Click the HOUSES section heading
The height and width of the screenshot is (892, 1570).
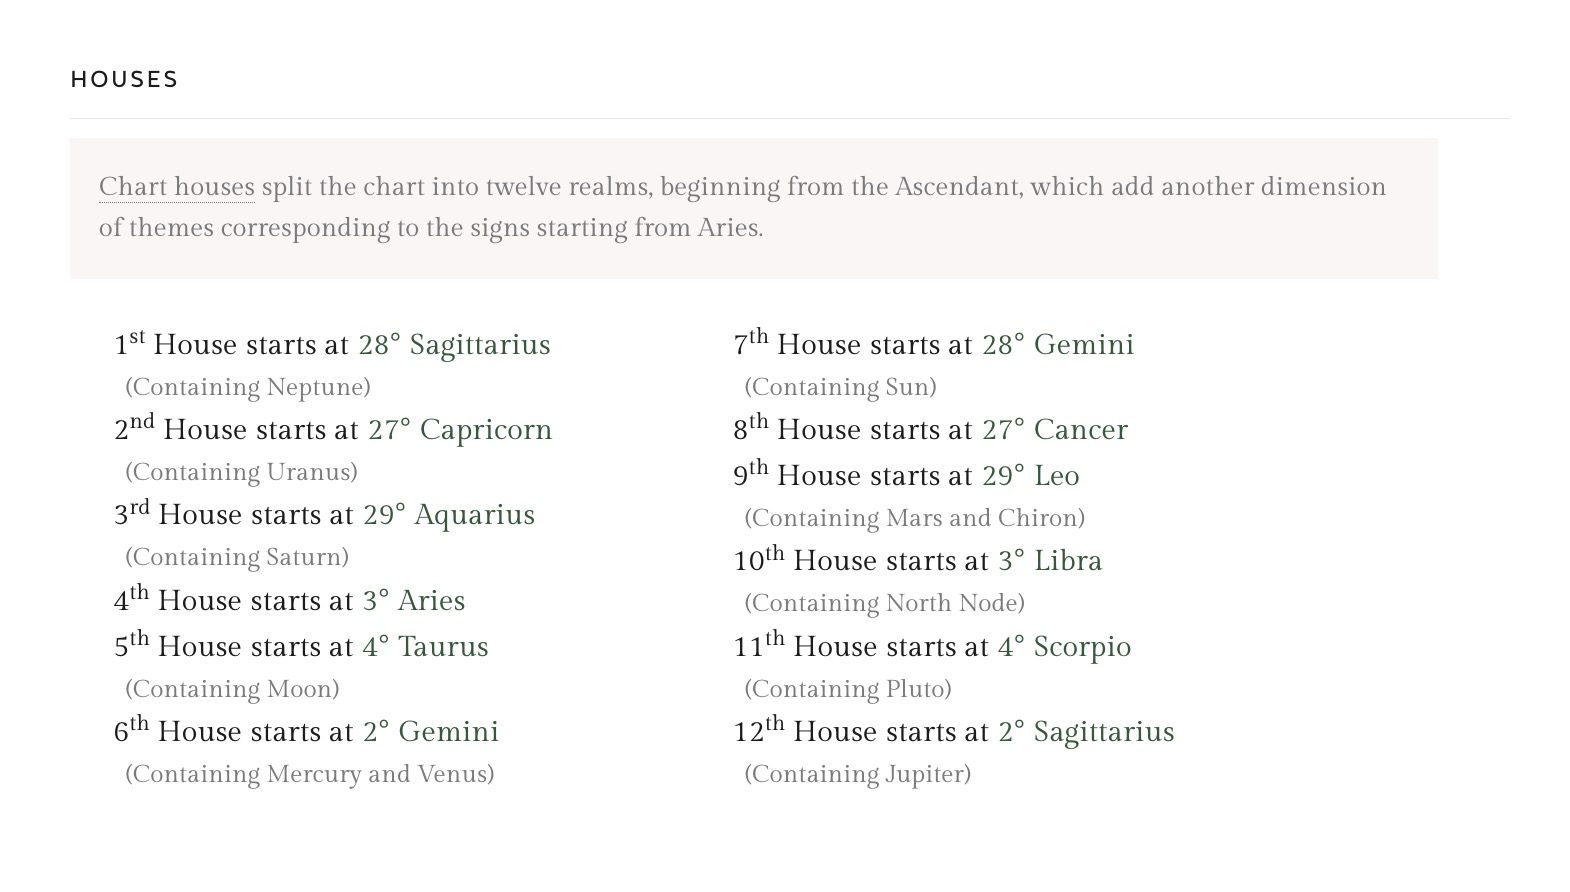pyautogui.click(x=125, y=79)
